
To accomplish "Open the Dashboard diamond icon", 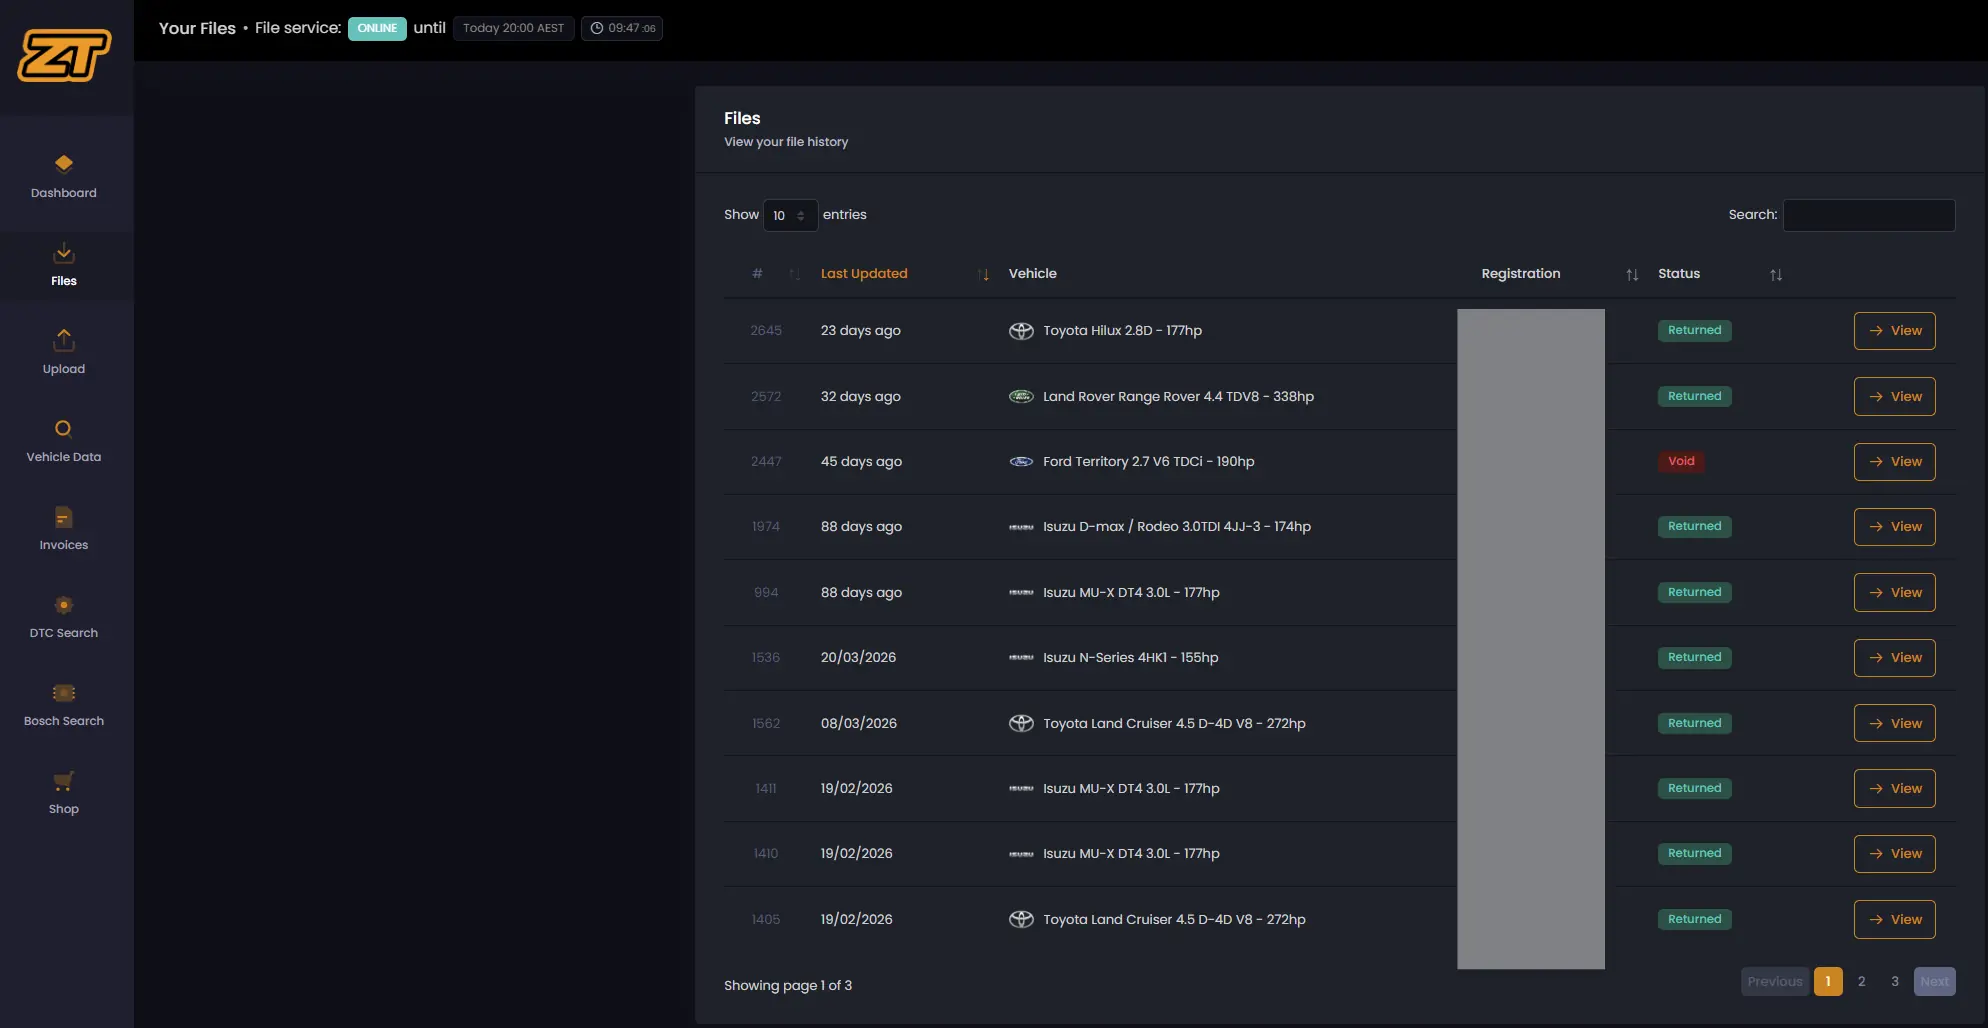I will 64,163.
